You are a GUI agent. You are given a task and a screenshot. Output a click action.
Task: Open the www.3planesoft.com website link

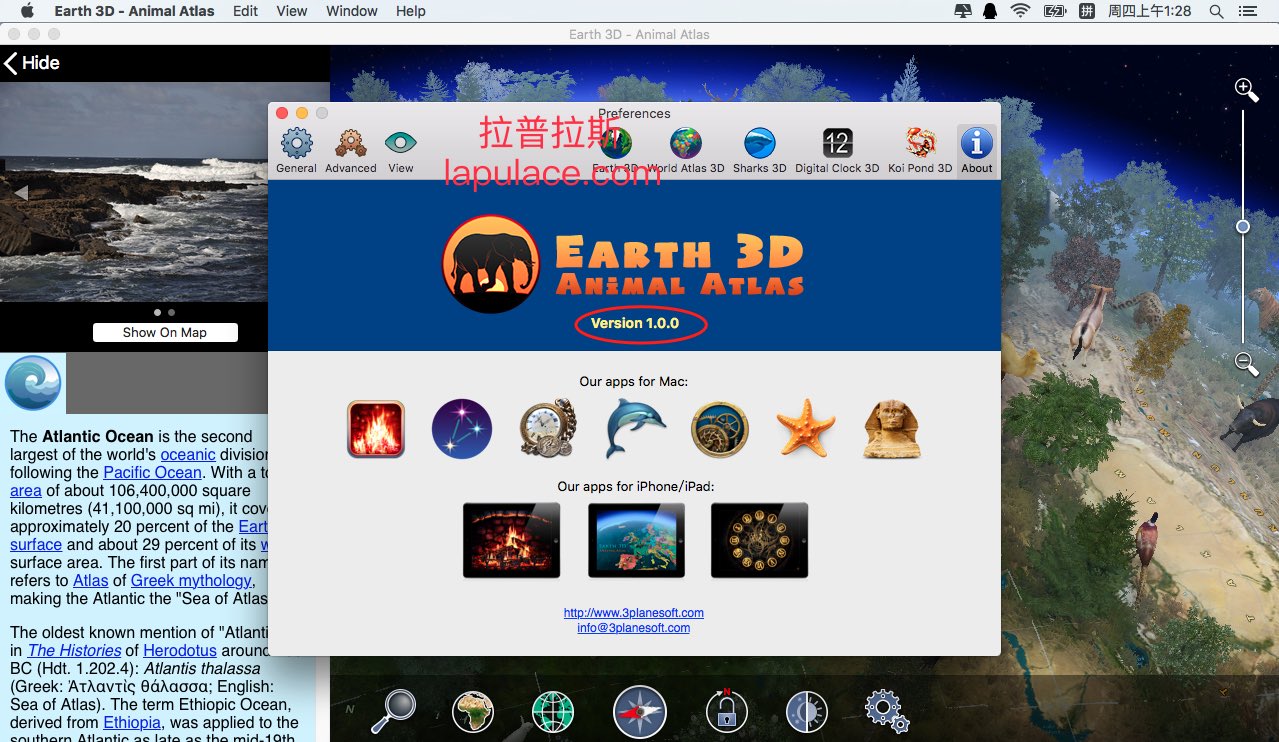[x=633, y=613]
